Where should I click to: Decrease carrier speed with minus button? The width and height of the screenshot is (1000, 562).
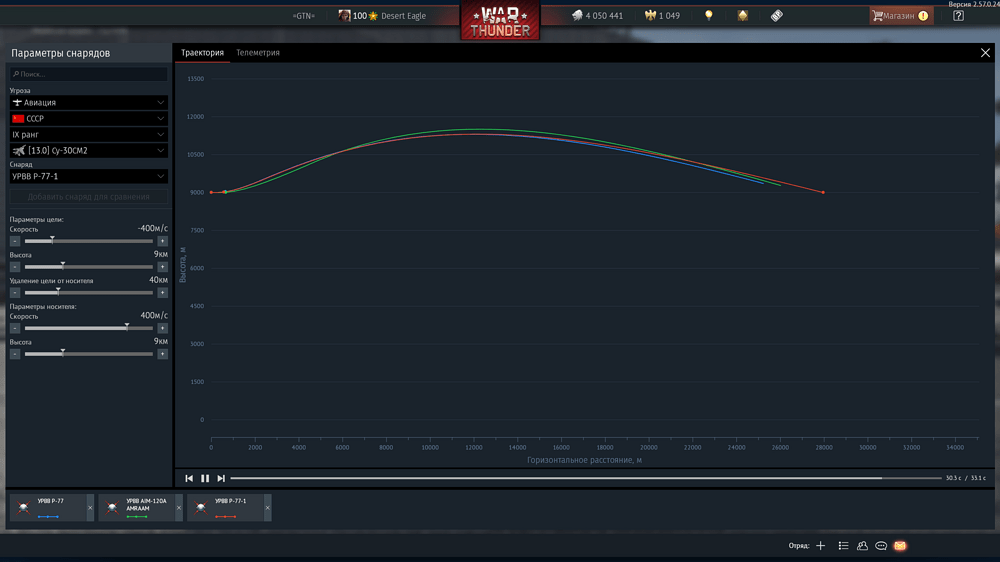point(15,329)
